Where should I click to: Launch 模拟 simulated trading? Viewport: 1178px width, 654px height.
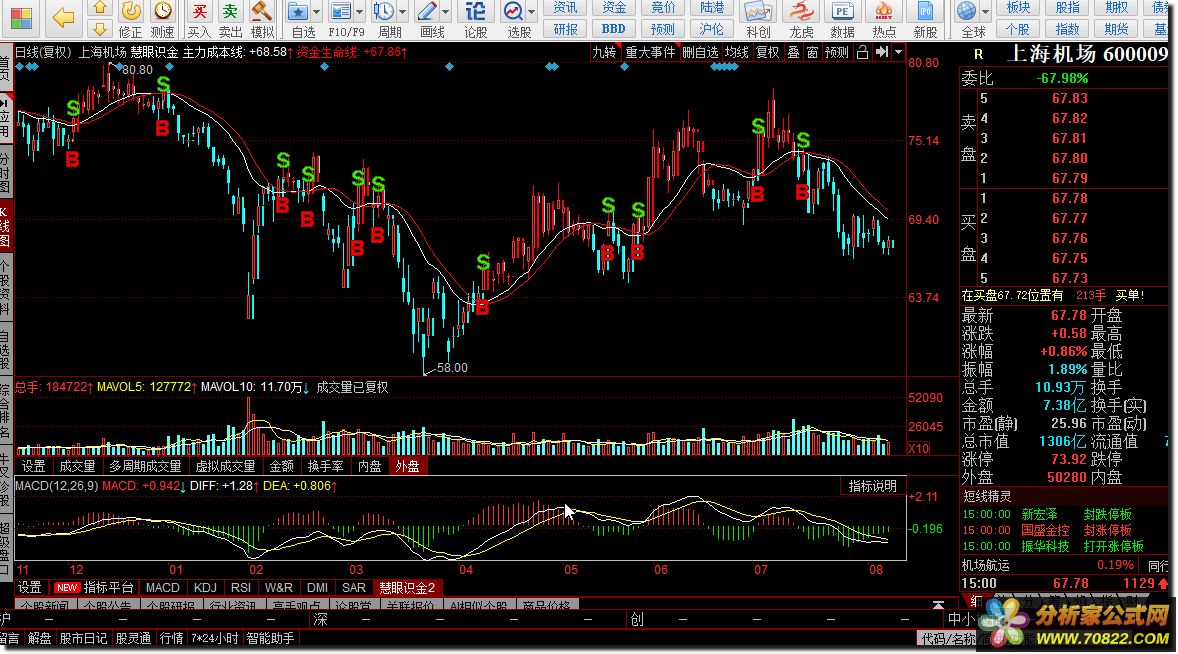point(261,20)
